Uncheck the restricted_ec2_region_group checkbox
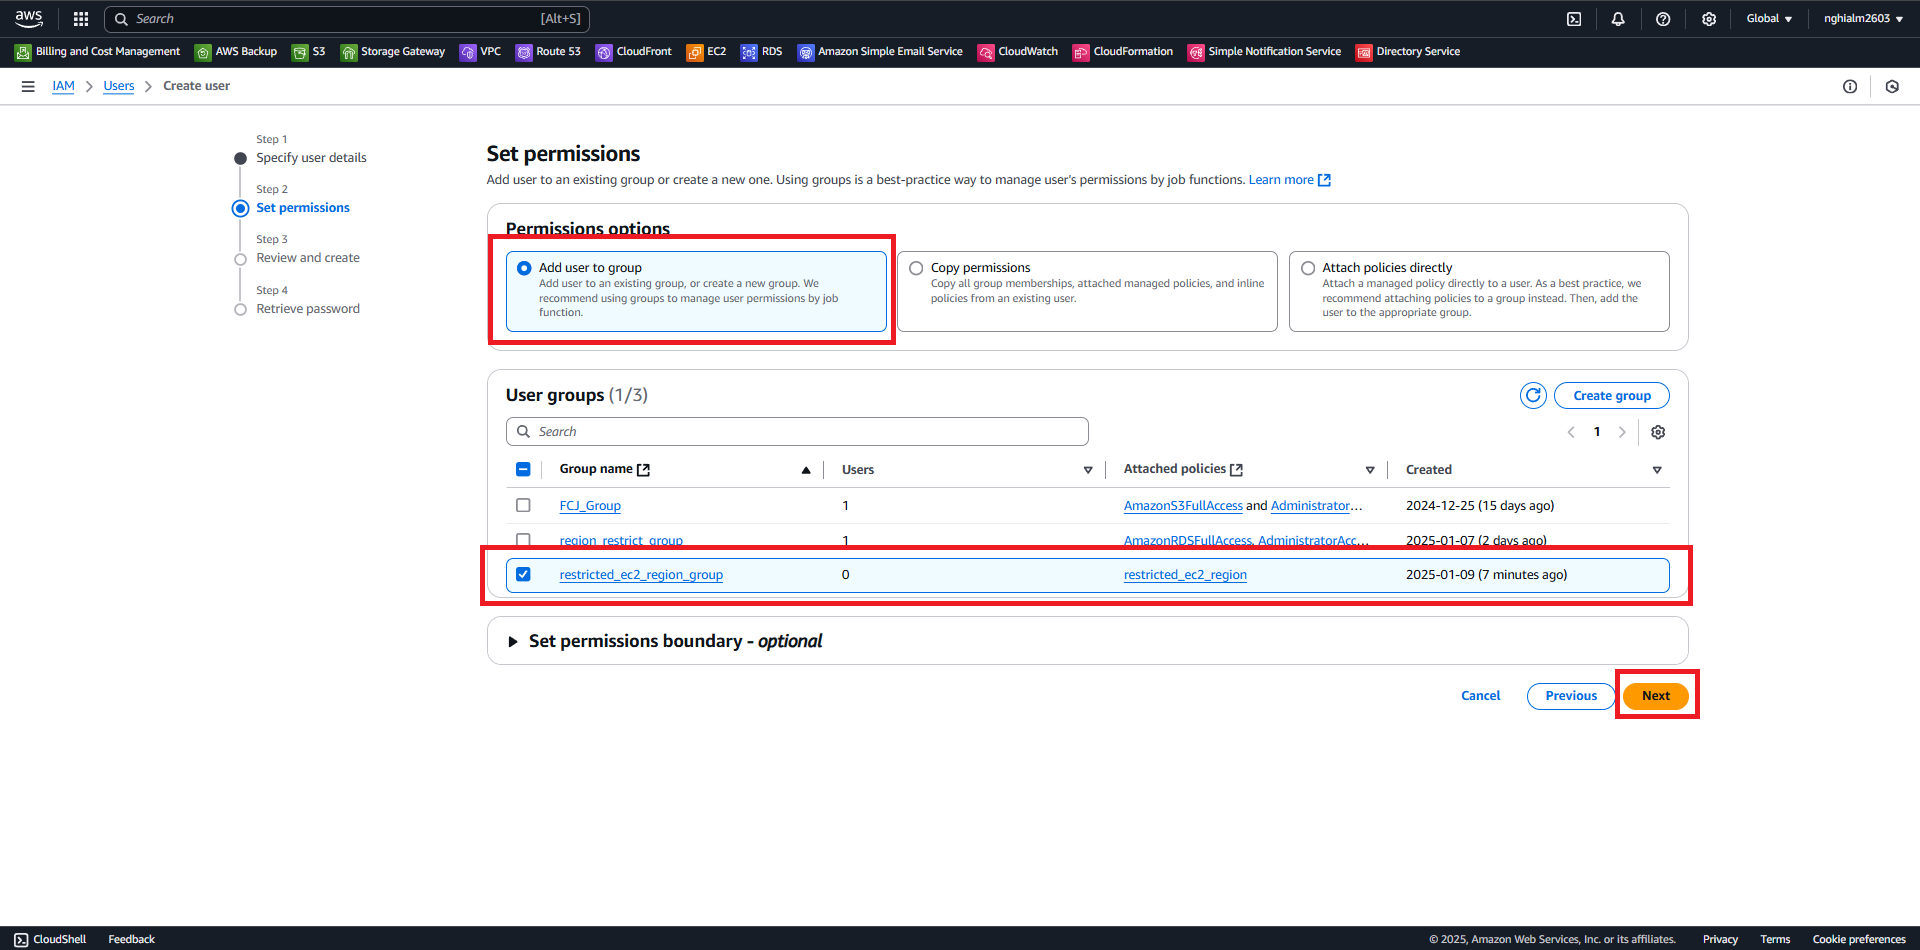1920x950 pixels. coord(523,574)
